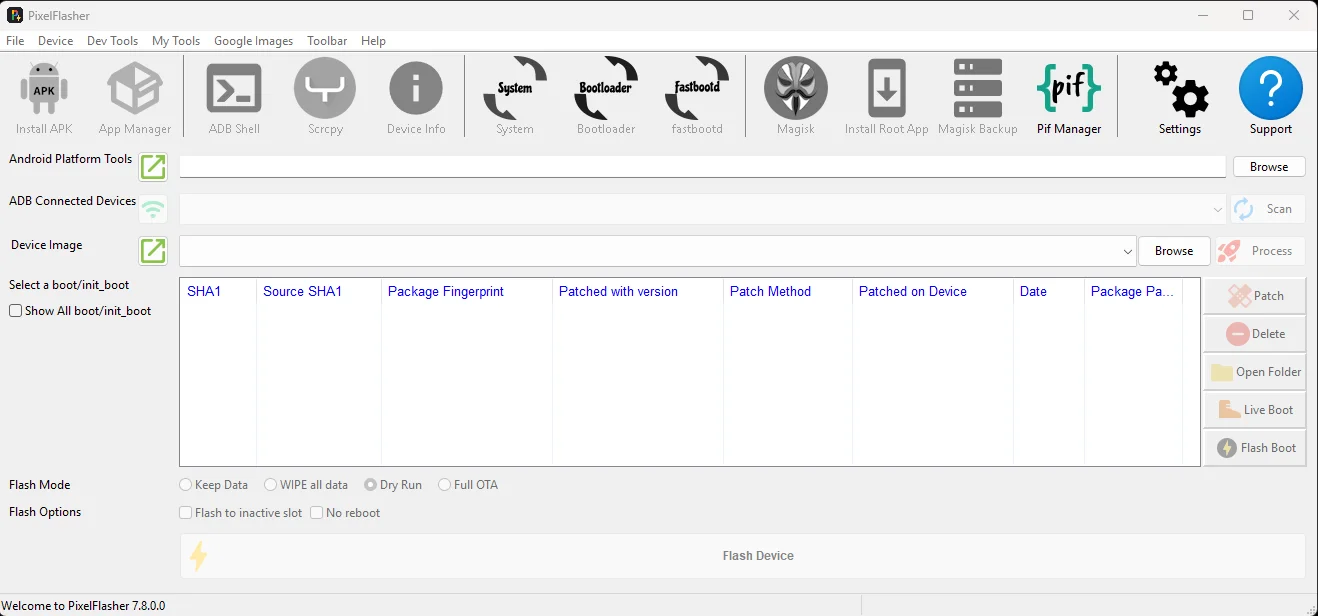Enable Show All boot/init_boot checkbox
1318x616 pixels.
[16, 311]
